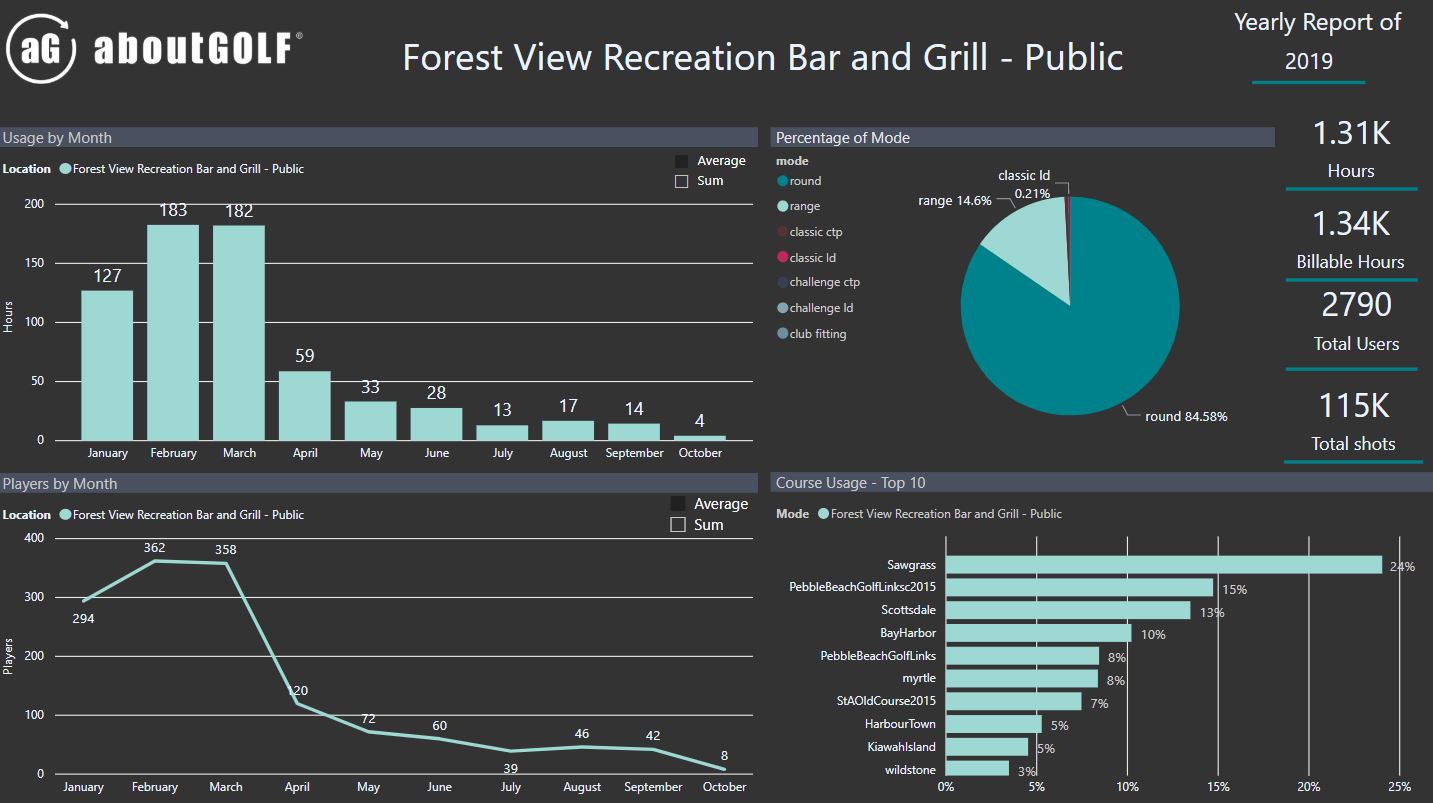Click the Mode legend entry in Course Usage
1433x803 pixels.
pos(939,514)
